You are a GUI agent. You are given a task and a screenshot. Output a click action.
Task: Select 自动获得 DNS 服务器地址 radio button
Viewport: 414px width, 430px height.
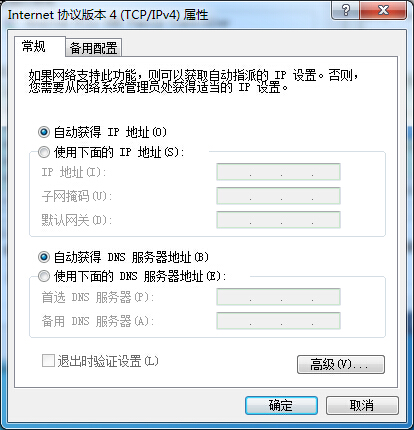(x=44, y=257)
